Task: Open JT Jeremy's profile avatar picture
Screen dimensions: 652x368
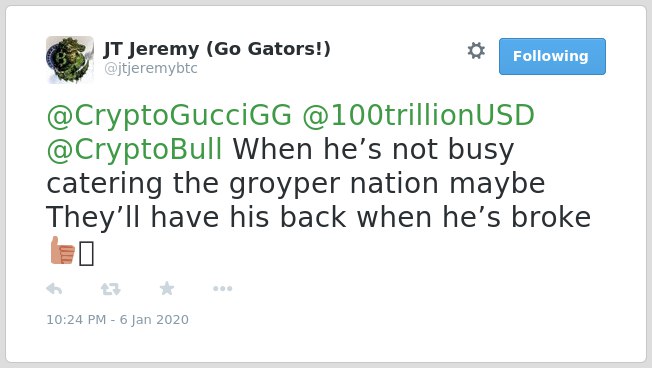Action: tap(70, 60)
